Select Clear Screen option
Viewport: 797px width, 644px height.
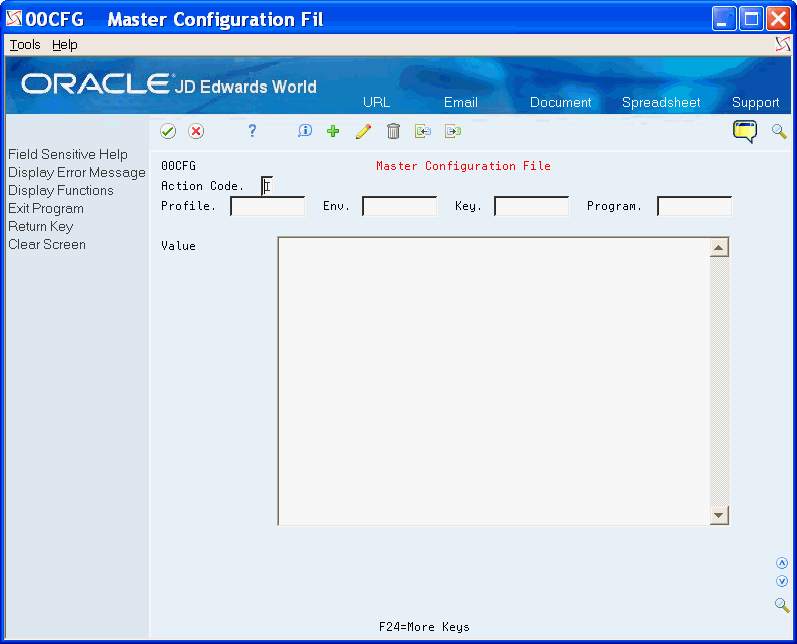pyautogui.click(x=47, y=244)
